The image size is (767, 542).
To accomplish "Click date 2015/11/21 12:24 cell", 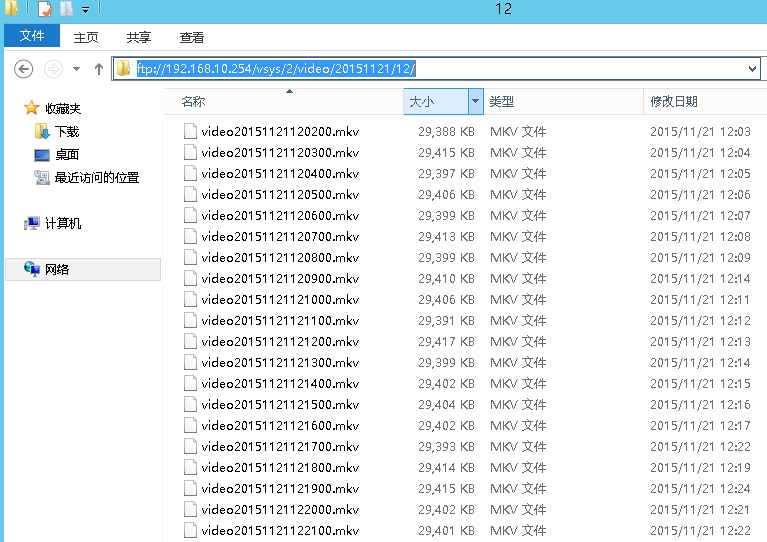I will tap(700, 488).
